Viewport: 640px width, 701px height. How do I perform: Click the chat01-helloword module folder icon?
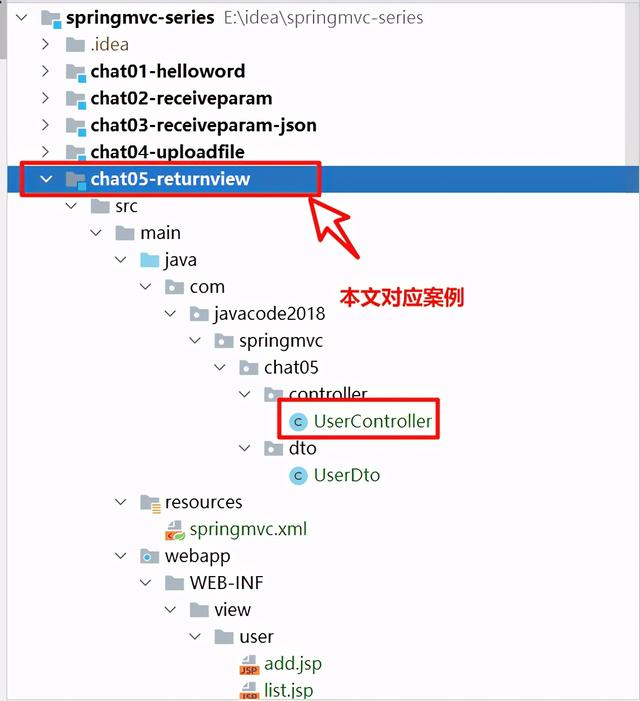(76, 72)
